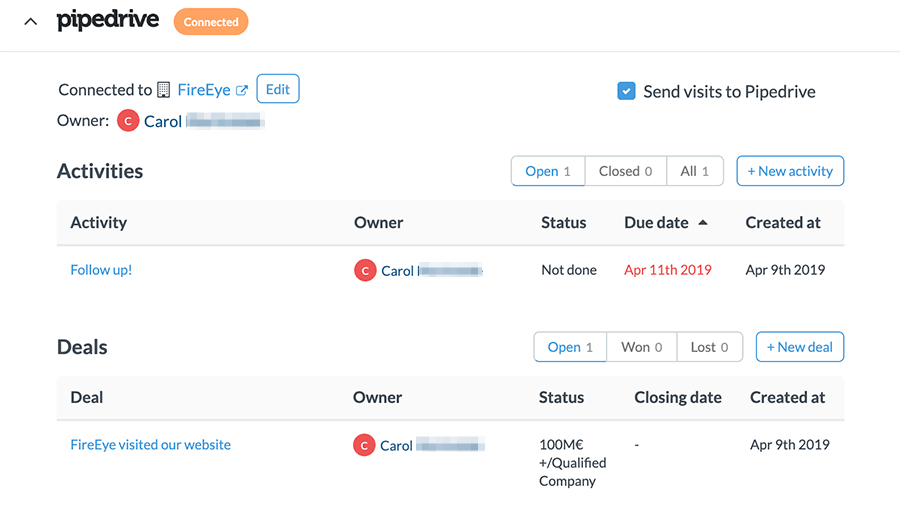The width and height of the screenshot is (900, 521).
Task: Click the Edit button next to FireEye
Action: [278, 89]
